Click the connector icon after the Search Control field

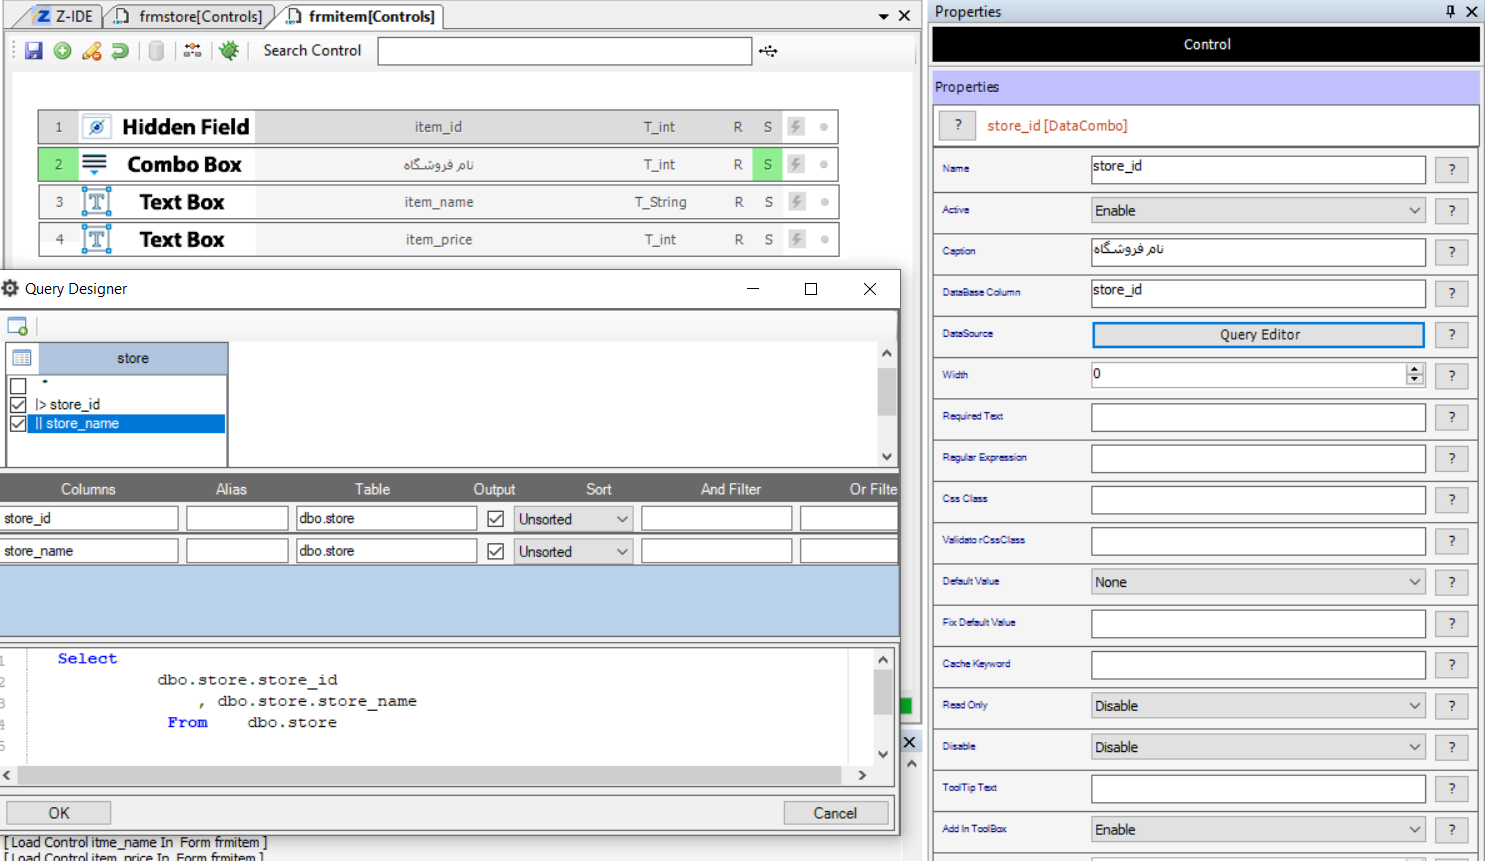tap(768, 51)
